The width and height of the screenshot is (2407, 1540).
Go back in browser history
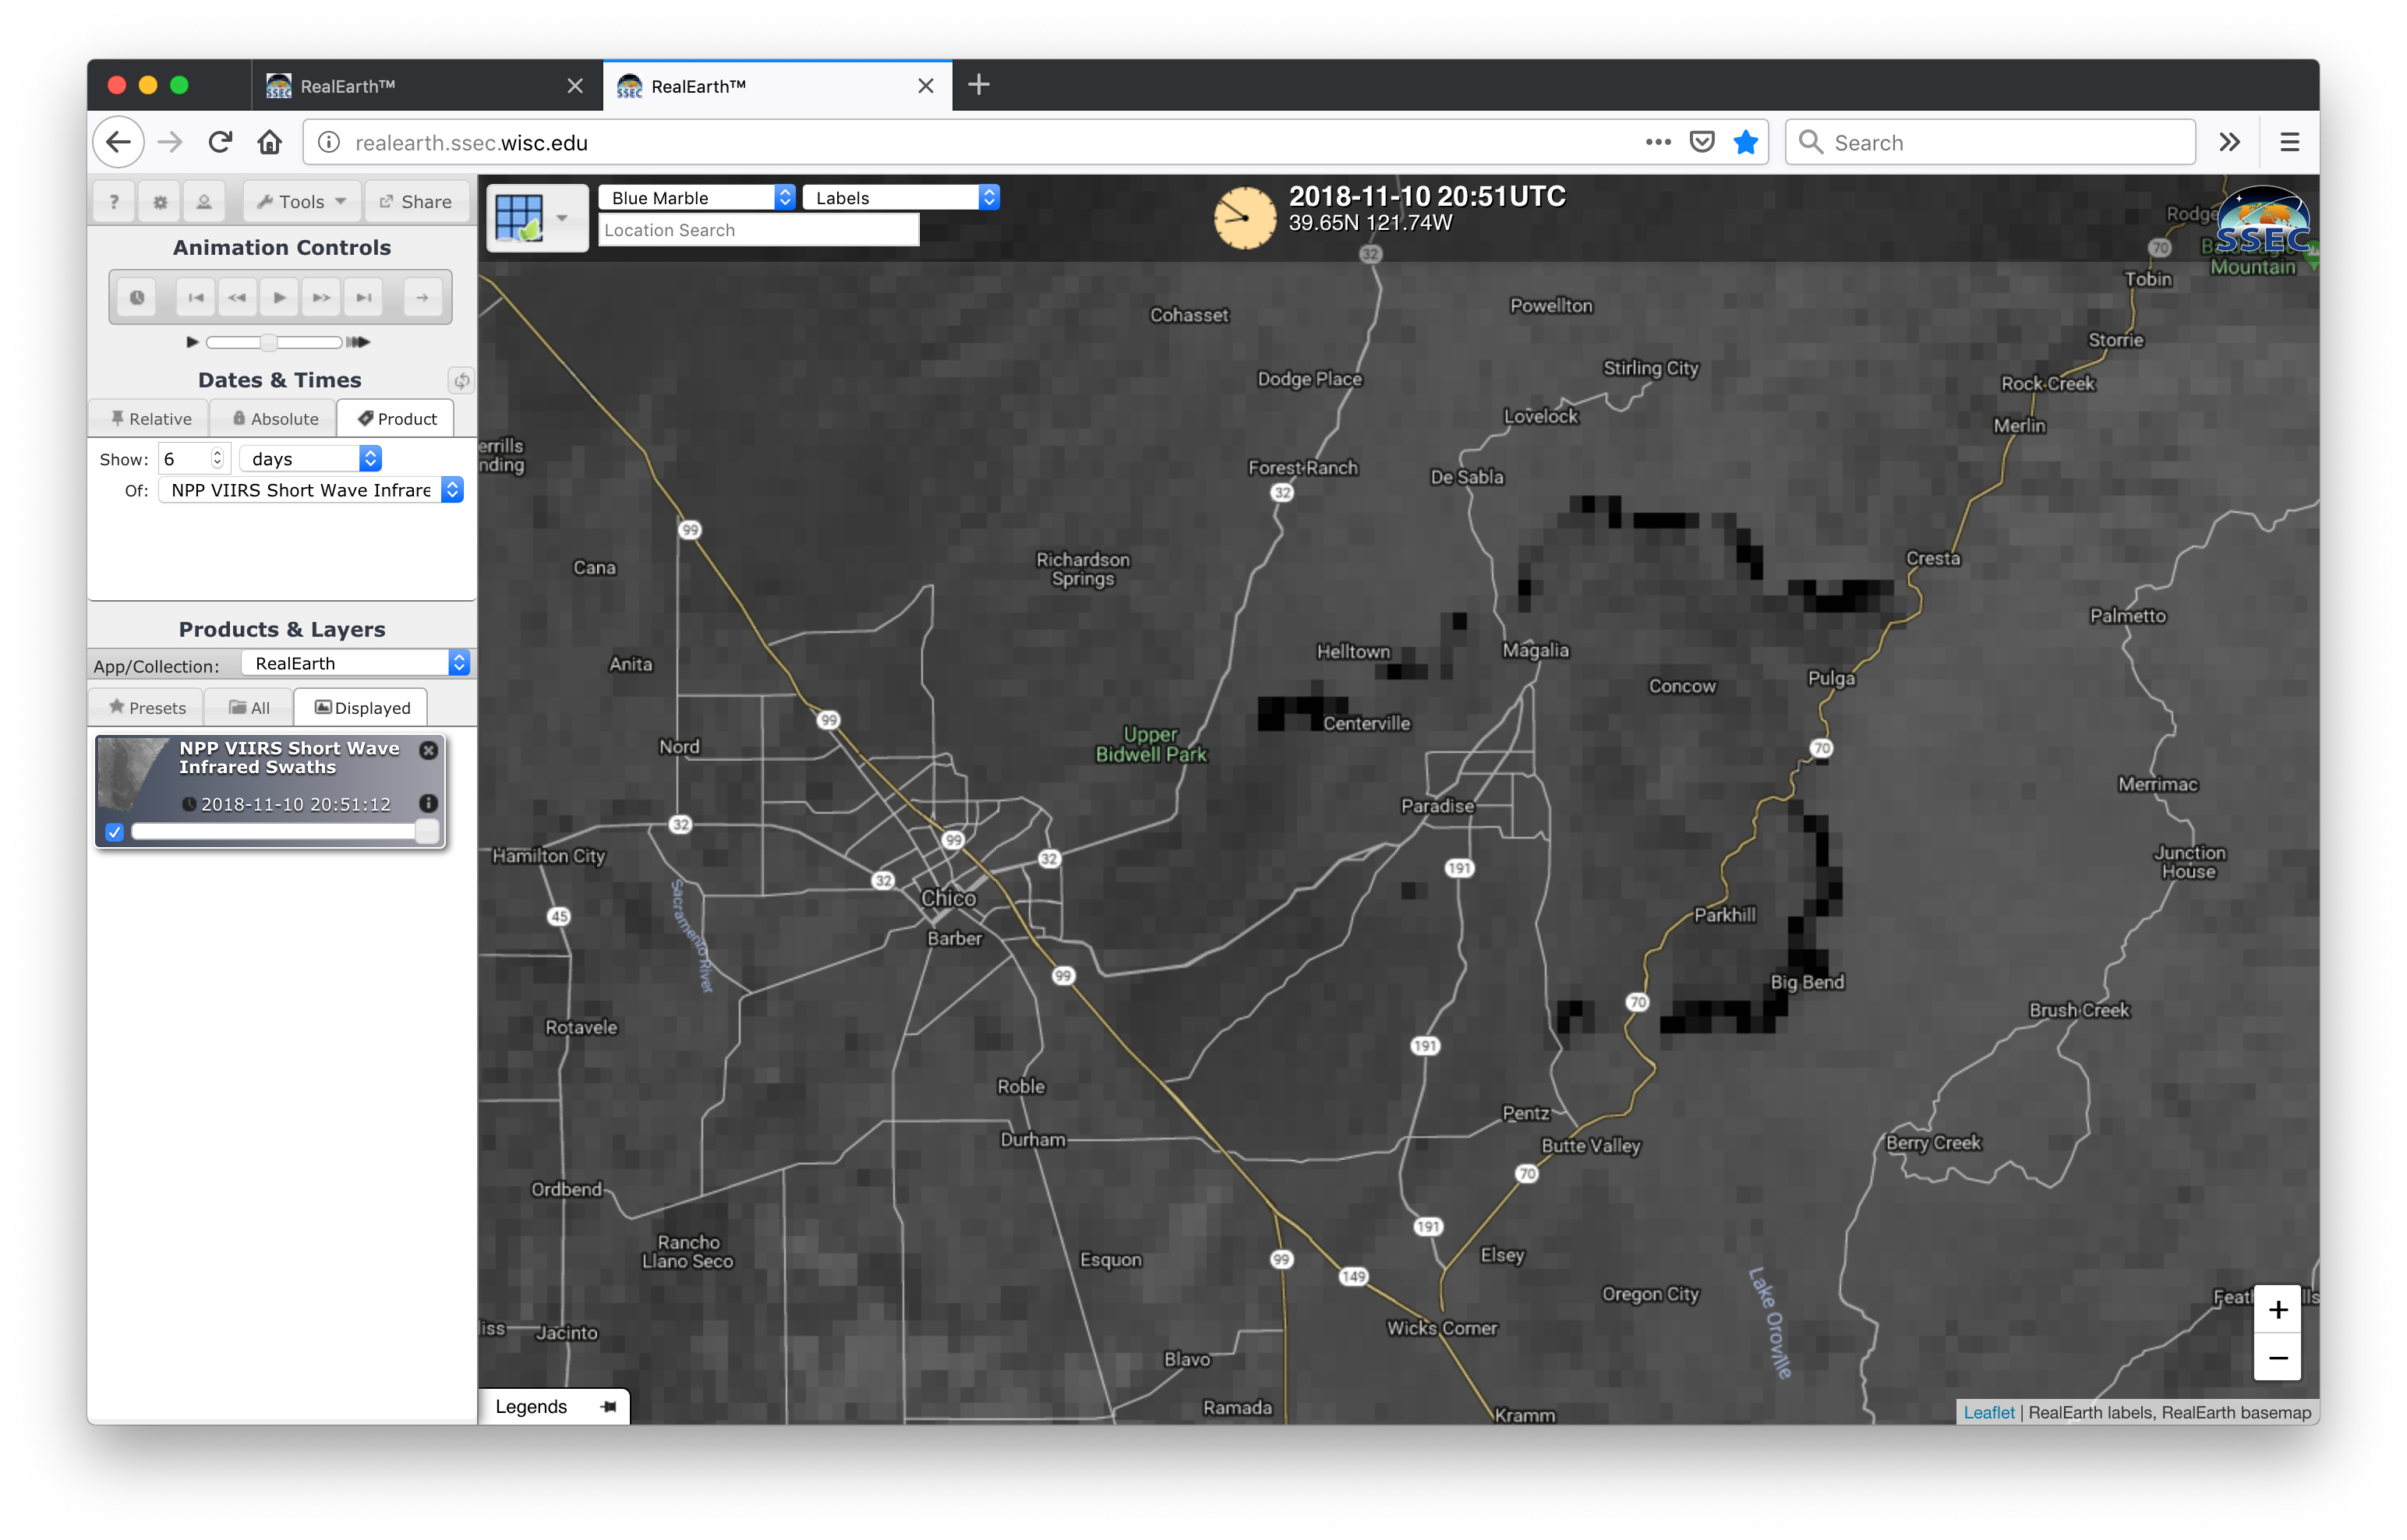[119, 142]
